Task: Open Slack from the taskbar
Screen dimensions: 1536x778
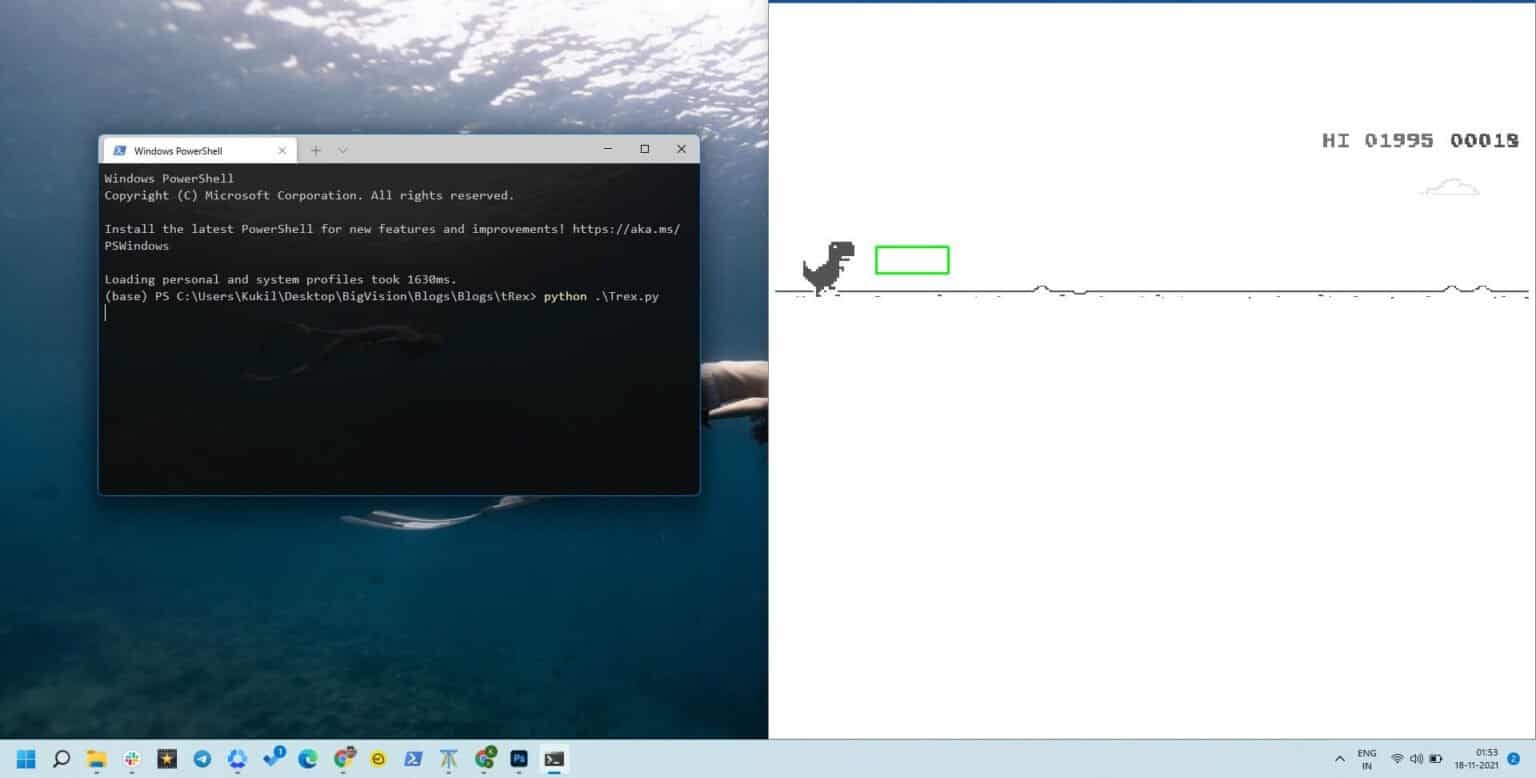Action: coord(131,759)
